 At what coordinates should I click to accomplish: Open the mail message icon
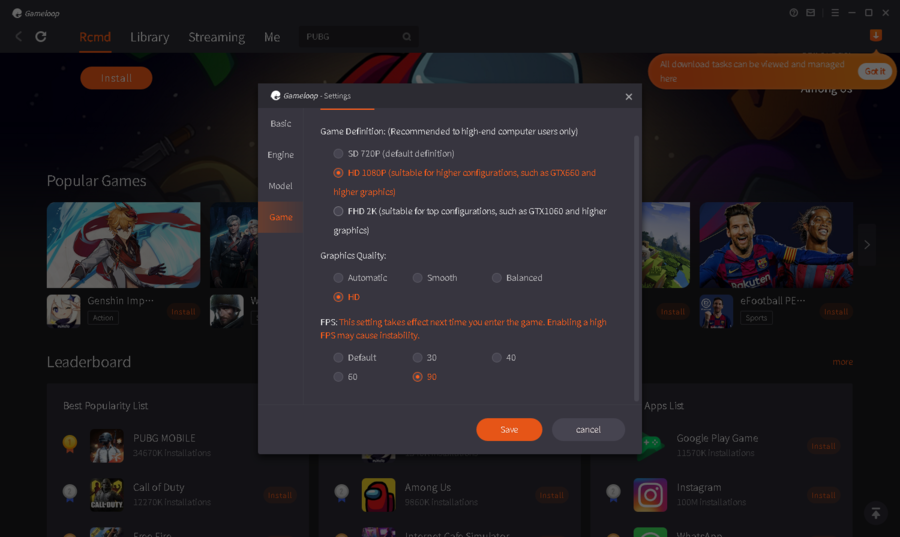[x=810, y=13]
